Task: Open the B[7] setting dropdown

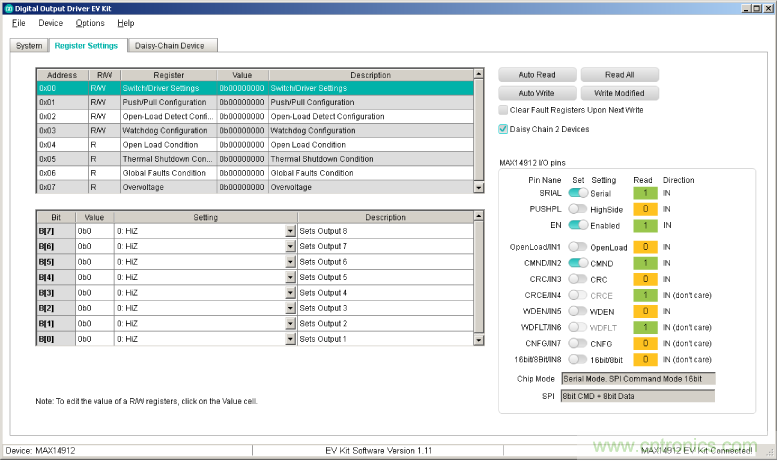Action: coord(291,231)
